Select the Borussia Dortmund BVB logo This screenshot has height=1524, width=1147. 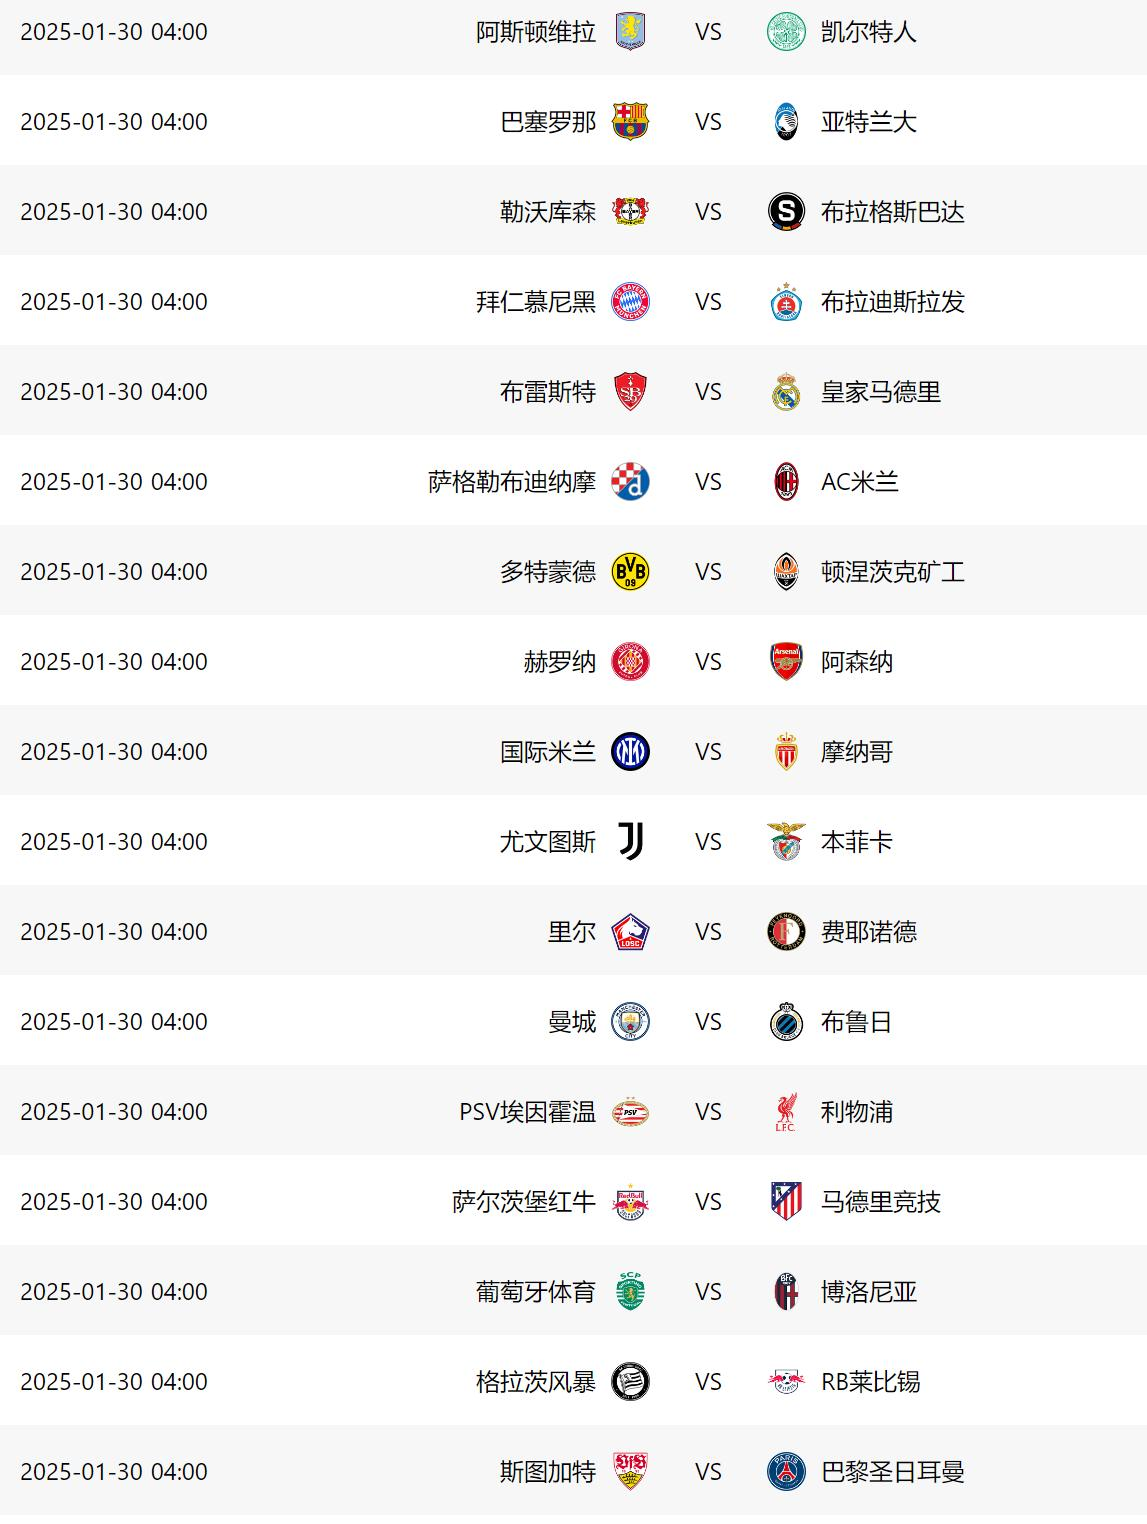[x=630, y=572]
